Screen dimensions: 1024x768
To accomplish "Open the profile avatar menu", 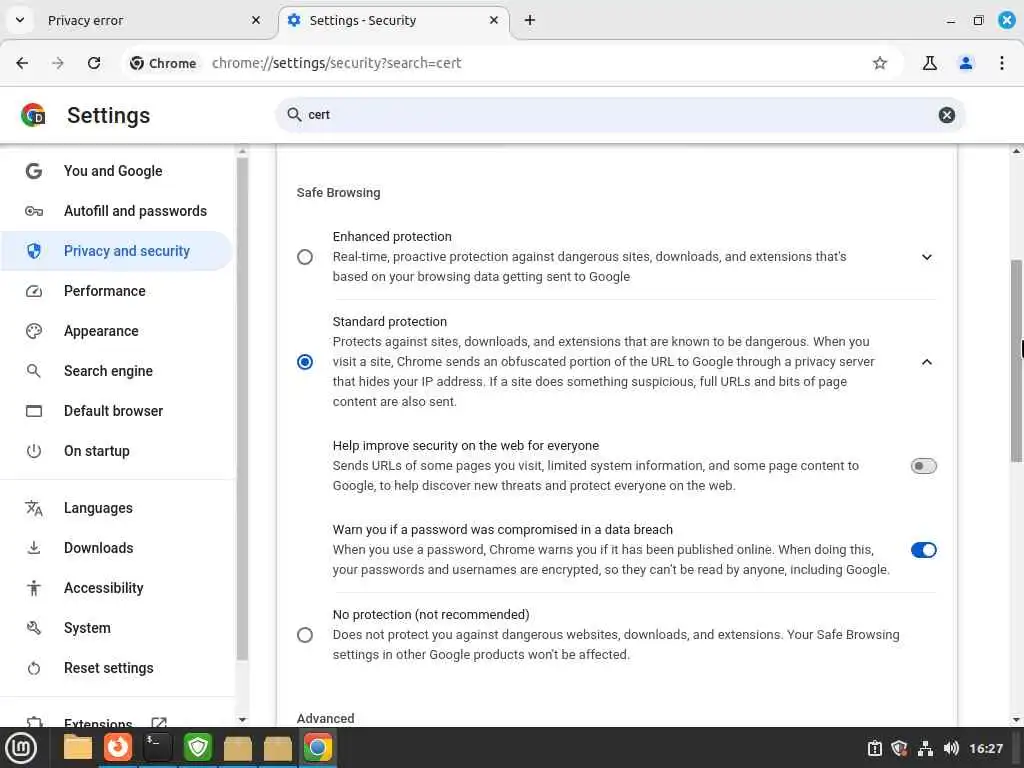I will pos(965,63).
